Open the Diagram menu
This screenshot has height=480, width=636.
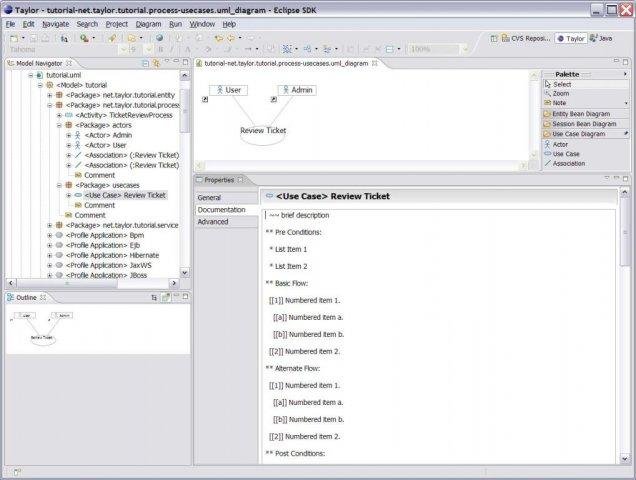pyautogui.click(x=148, y=24)
